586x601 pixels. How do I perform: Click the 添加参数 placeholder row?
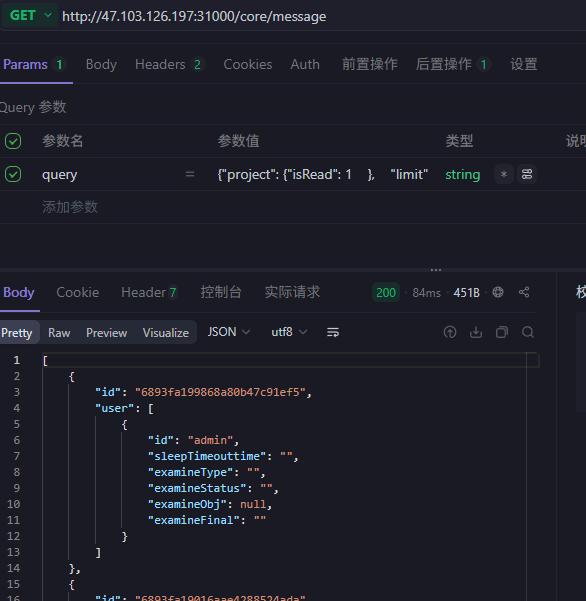[70, 207]
